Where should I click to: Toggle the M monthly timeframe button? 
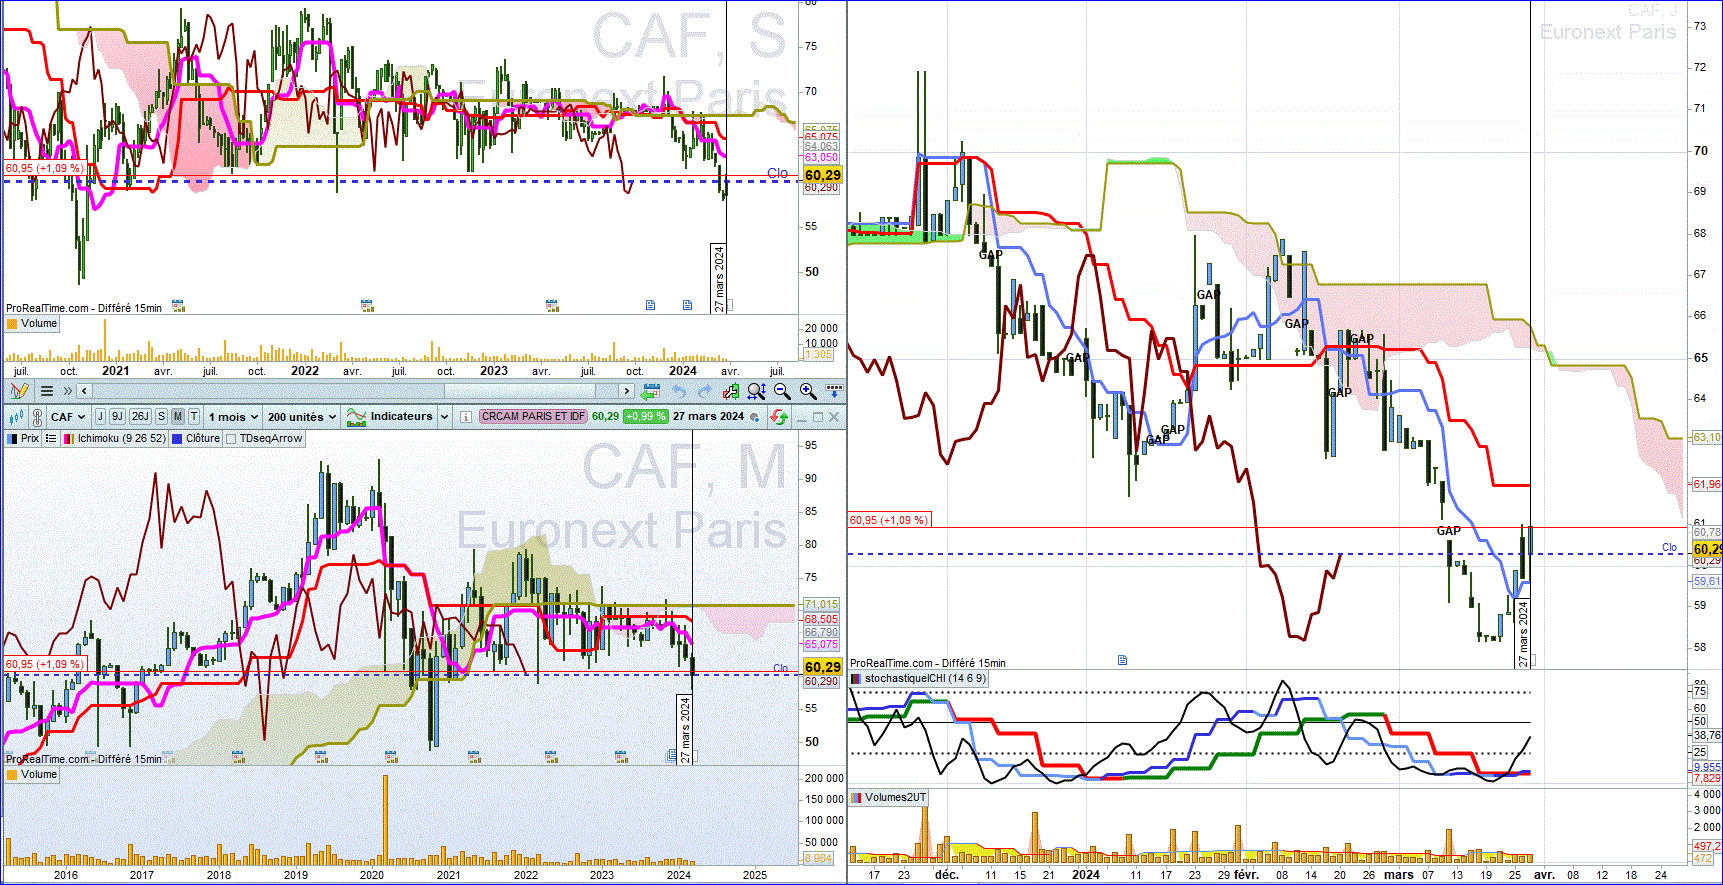coord(177,417)
